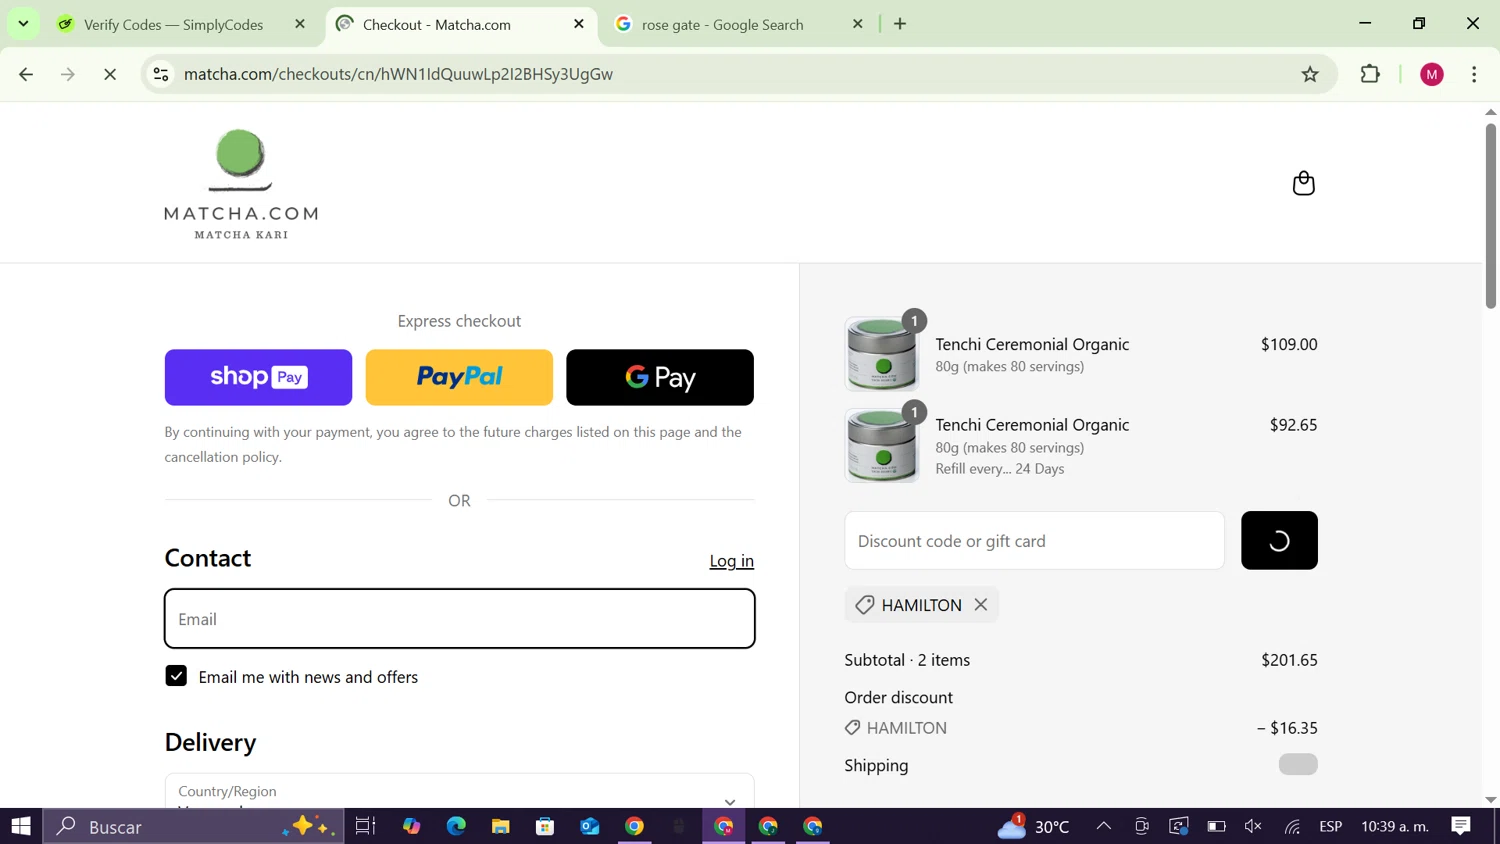Go back to previous page
The image size is (1500, 844).
click(26, 74)
